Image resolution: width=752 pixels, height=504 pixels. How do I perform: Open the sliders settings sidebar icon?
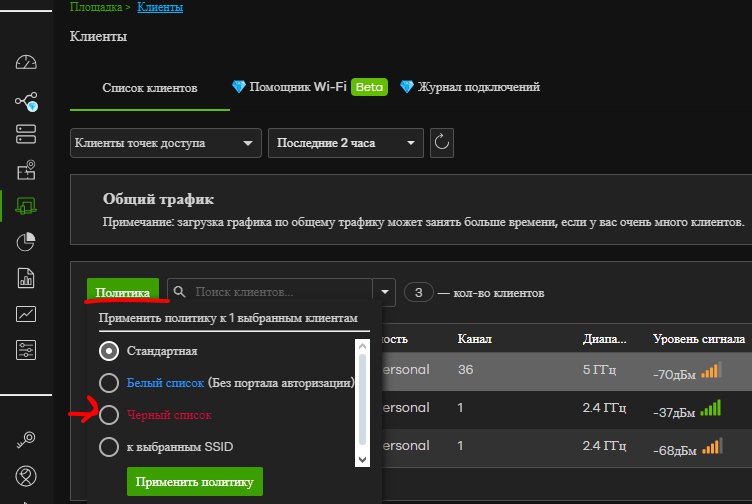click(x=26, y=350)
